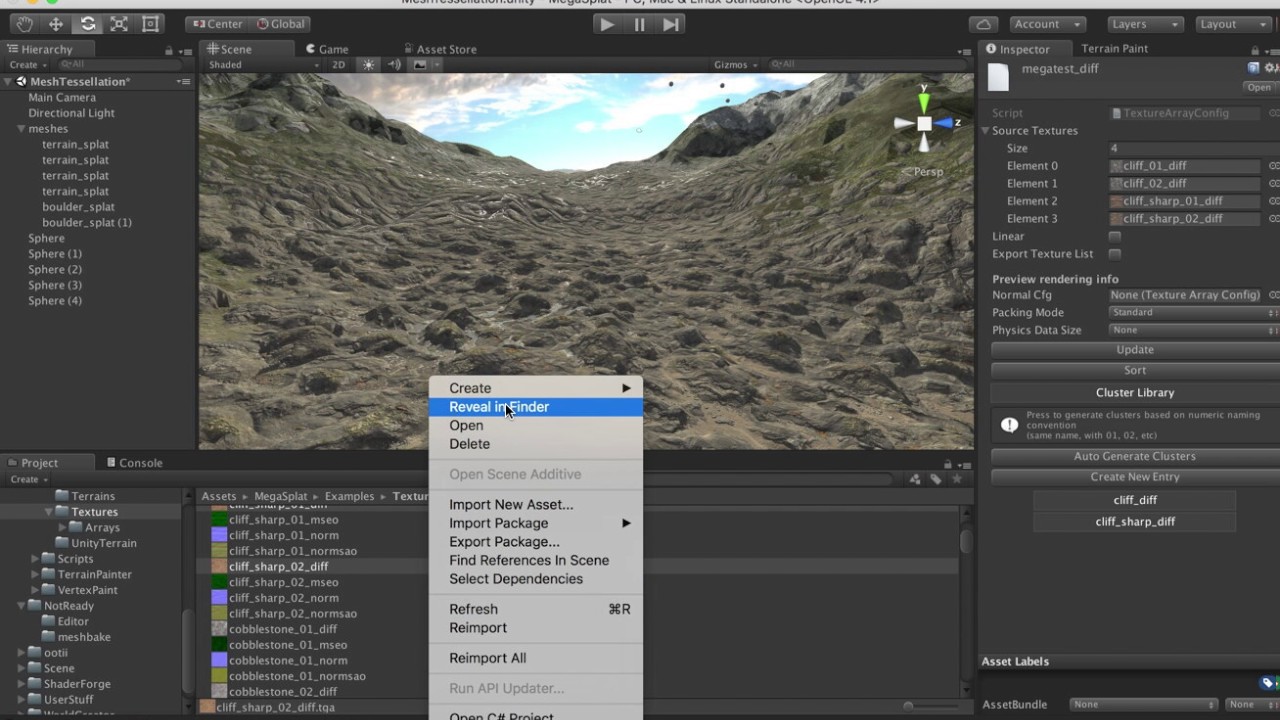The height and width of the screenshot is (720, 1280).
Task: Switch to the Console tab
Action: click(x=134, y=463)
